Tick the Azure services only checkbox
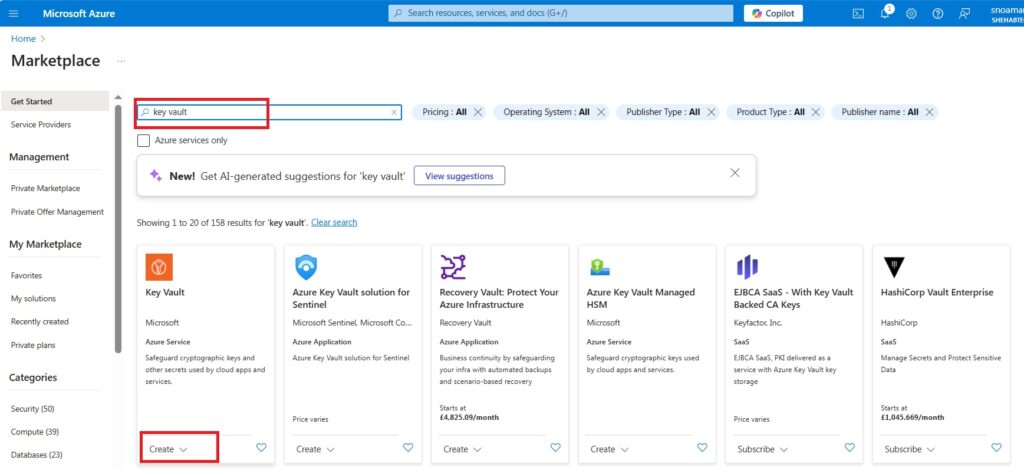 click(x=143, y=140)
